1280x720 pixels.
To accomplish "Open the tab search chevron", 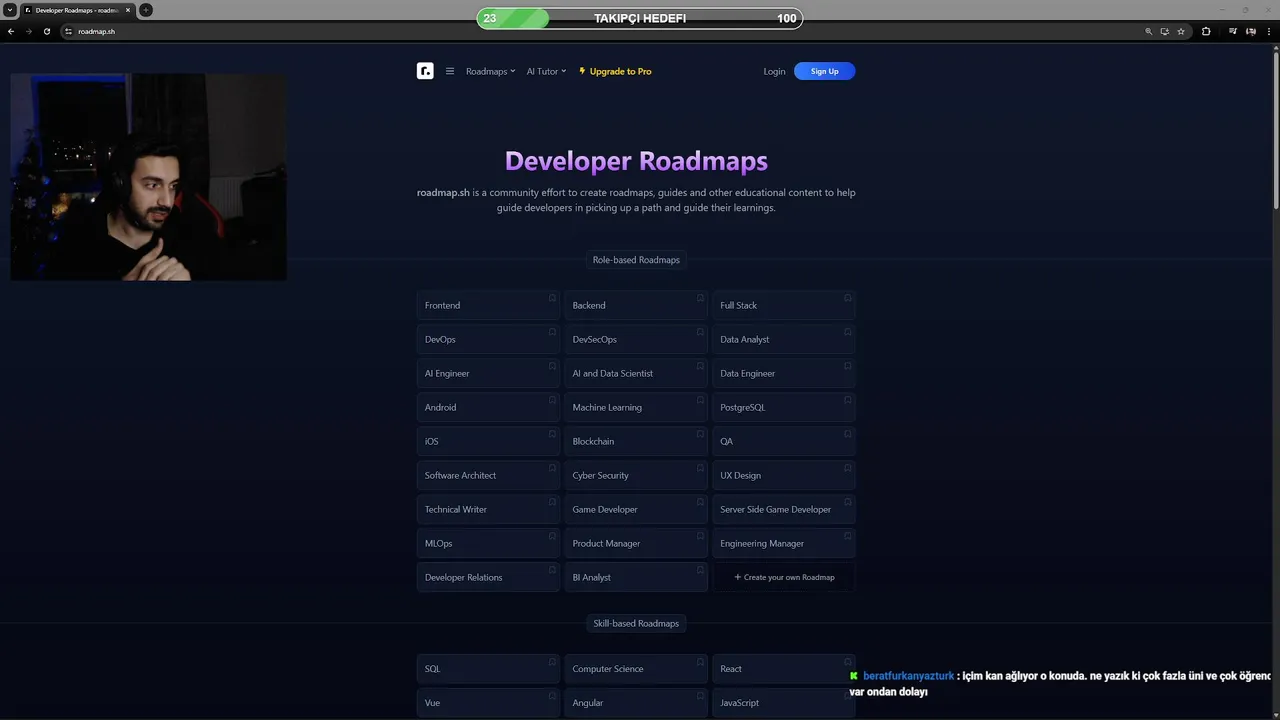I will [x=9, y=10].
